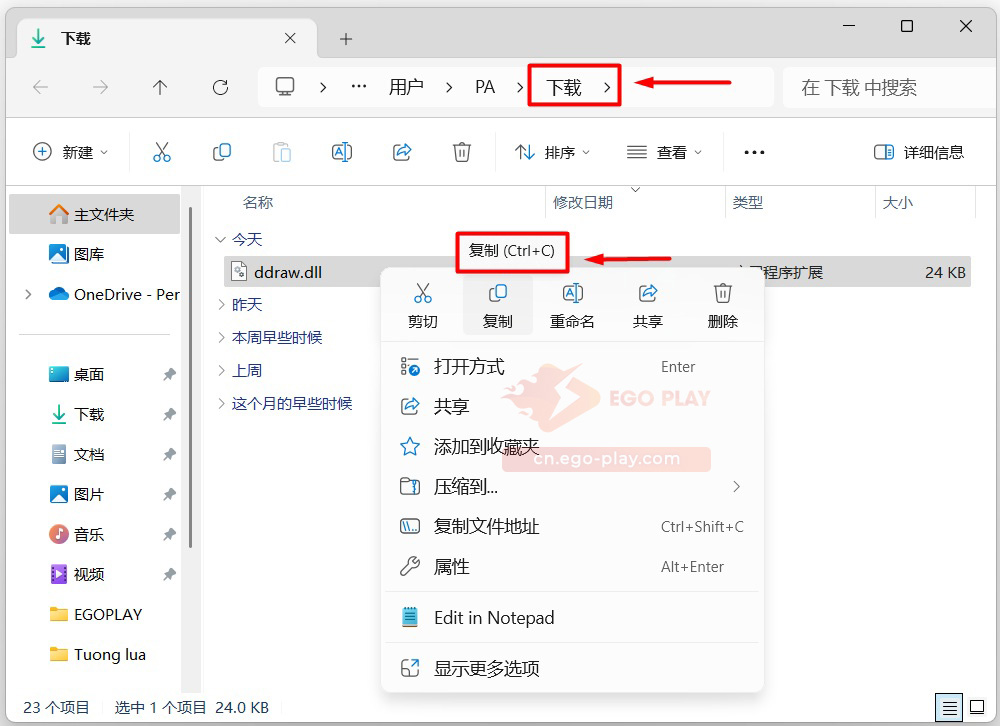Sort by the 名称 column header
Screen dimensions: 1000x726
[x=258, y=203]
